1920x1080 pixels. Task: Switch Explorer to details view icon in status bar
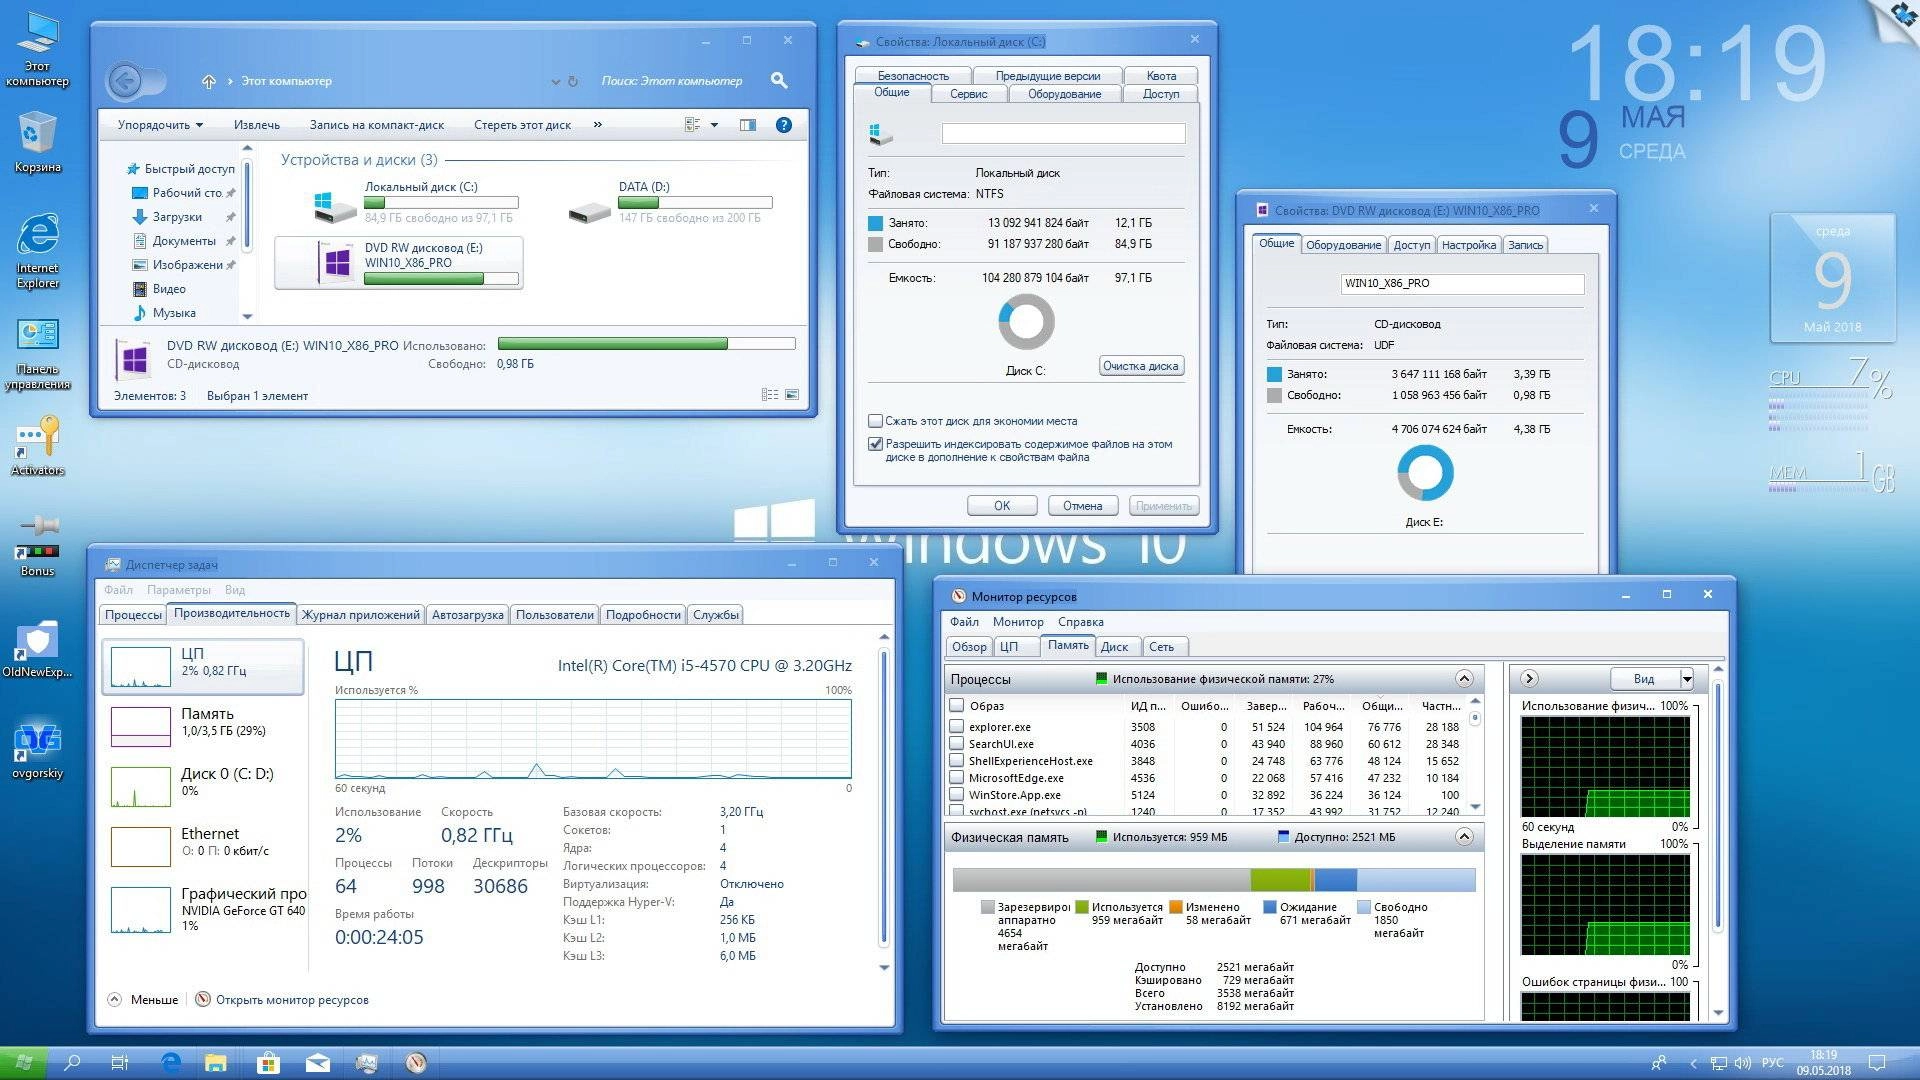[x=770, y=395]
